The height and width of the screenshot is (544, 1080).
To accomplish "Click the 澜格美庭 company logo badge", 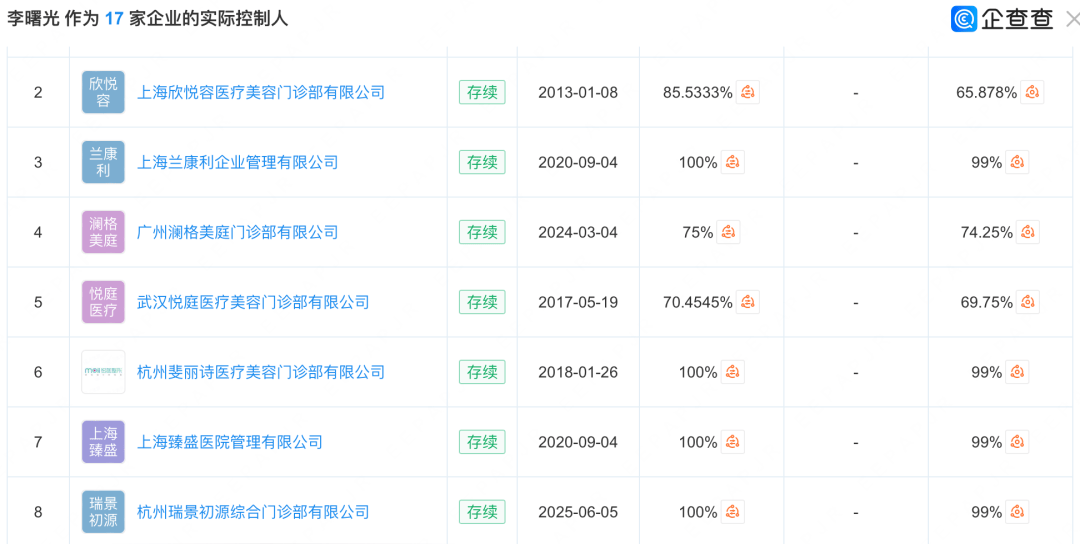I will (x=103, y=232).
